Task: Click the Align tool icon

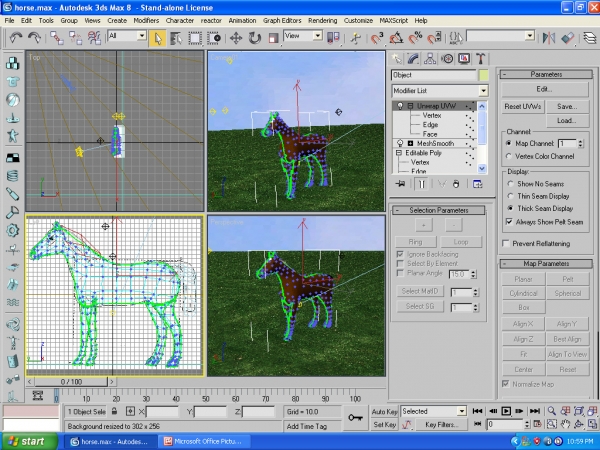Action: point(568,38)
